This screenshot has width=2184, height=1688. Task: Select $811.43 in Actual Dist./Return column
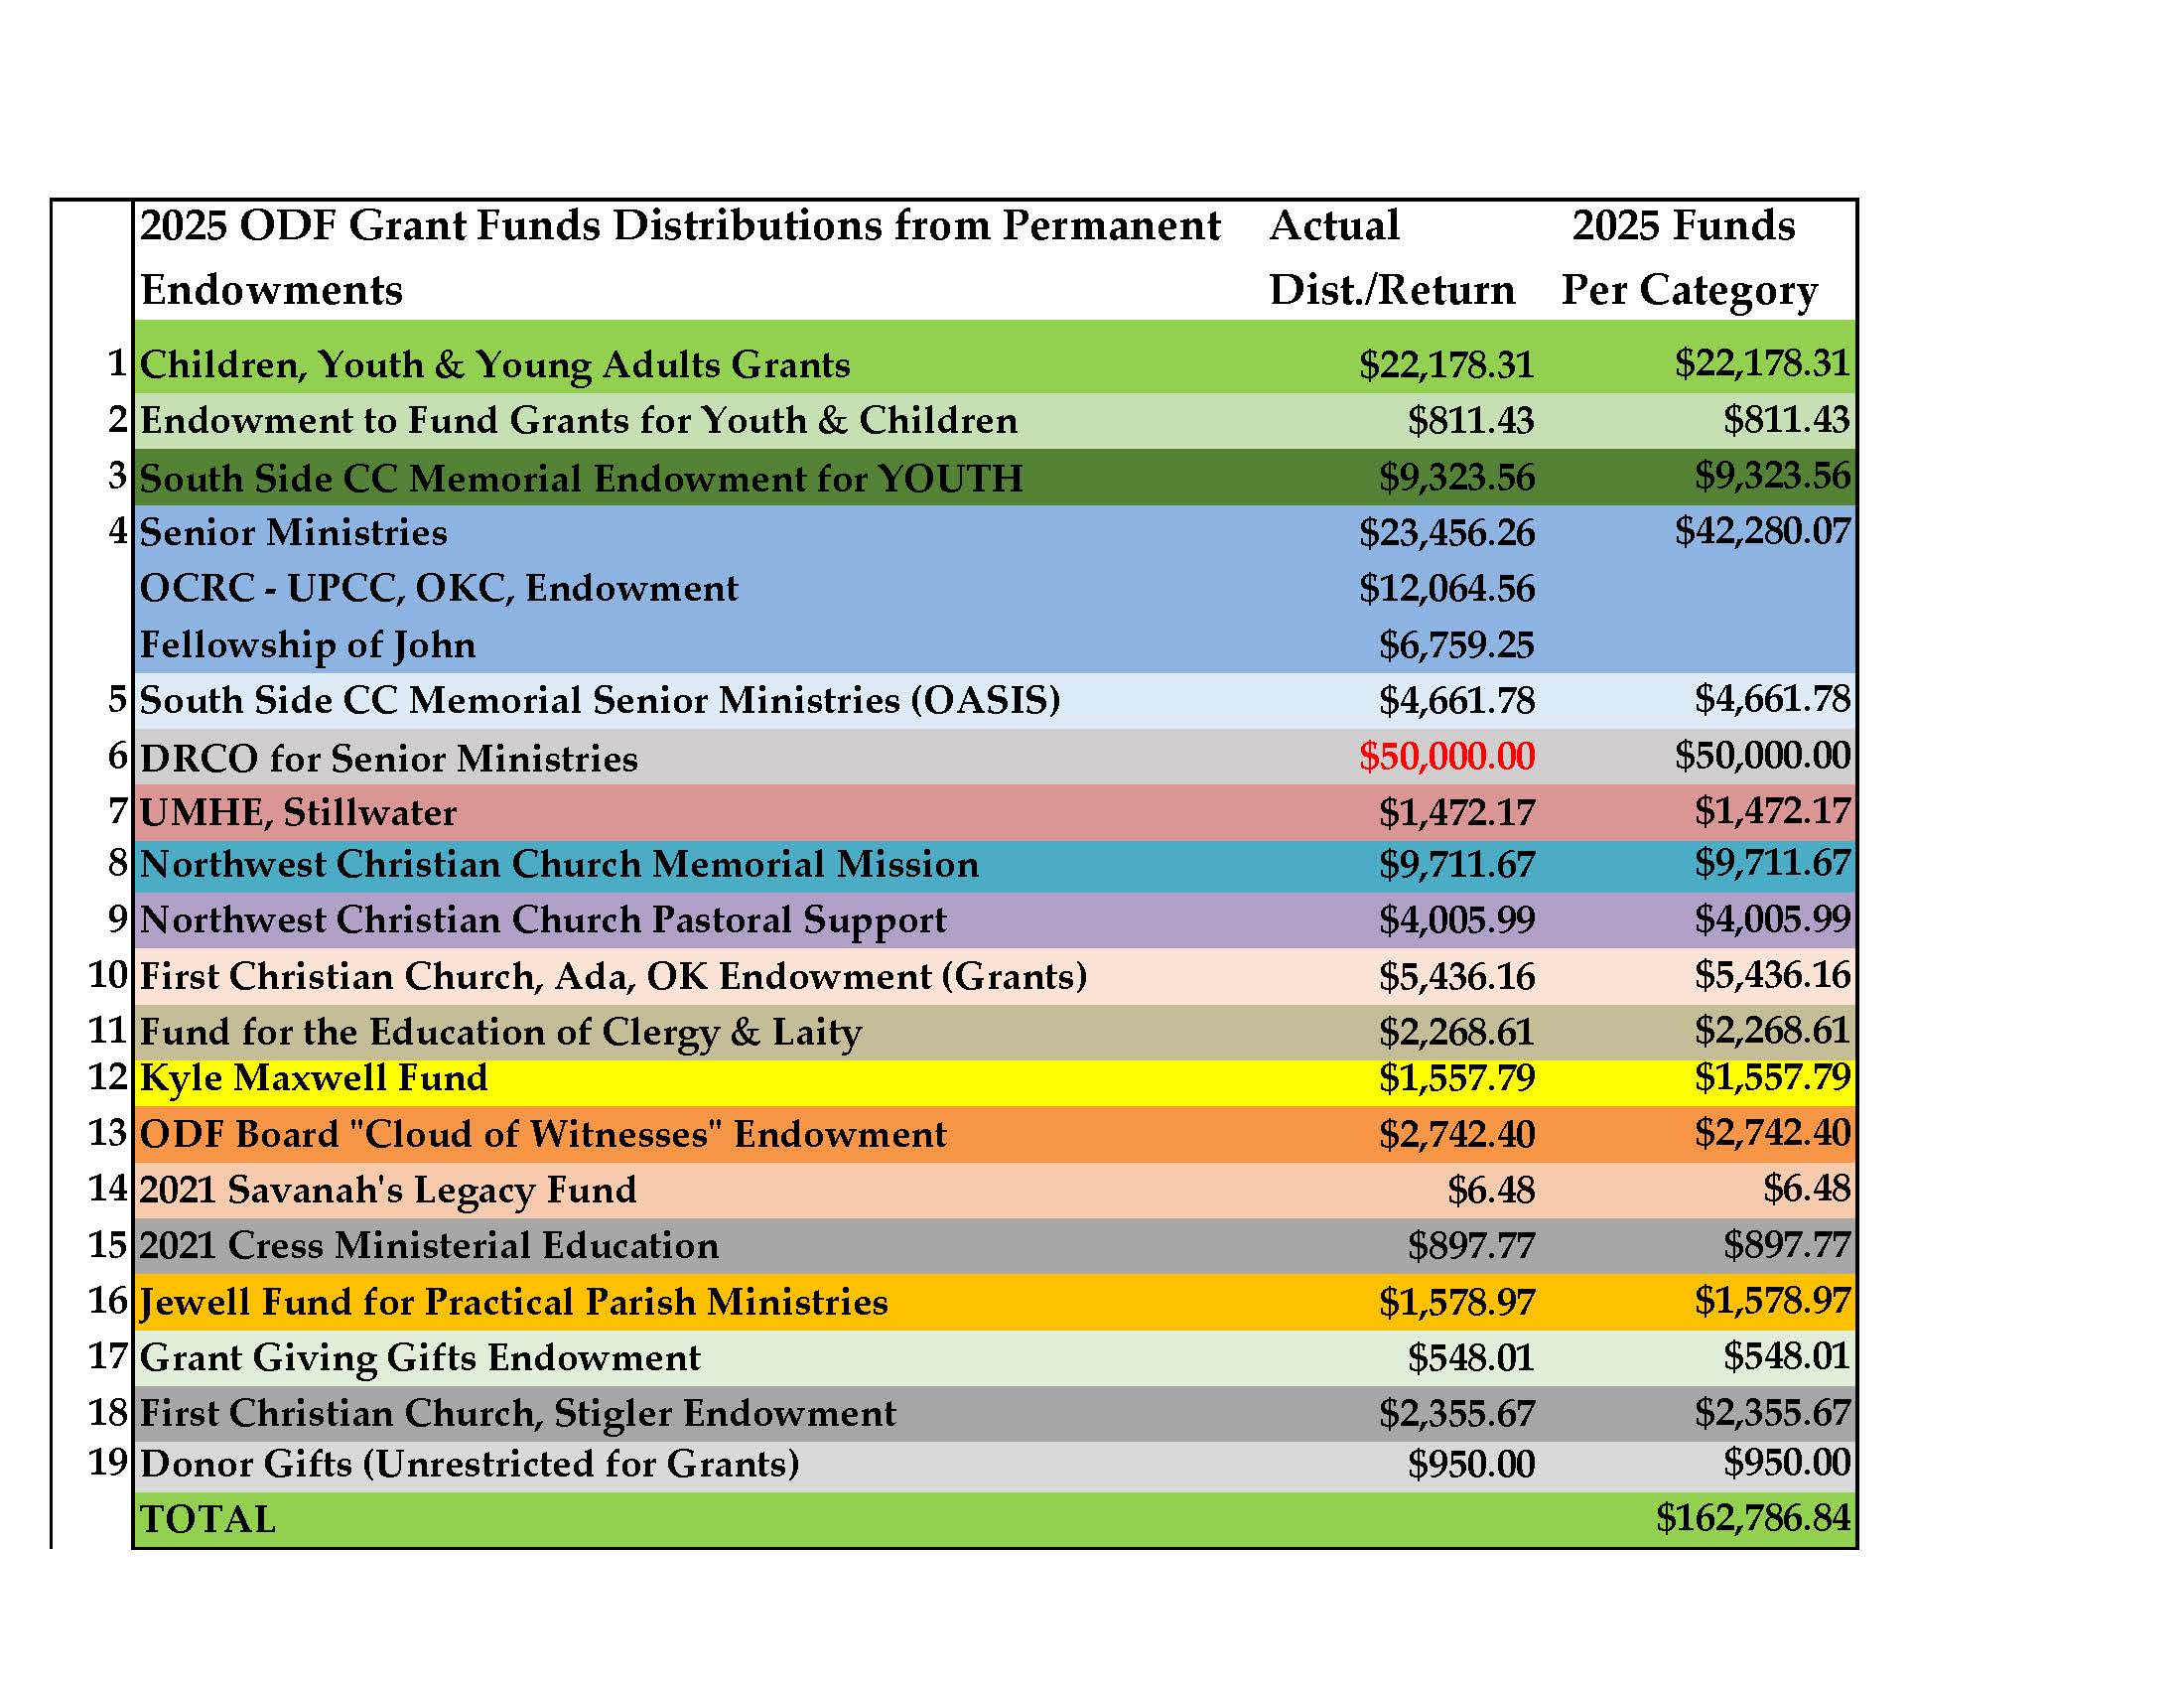coord(1471,421)
